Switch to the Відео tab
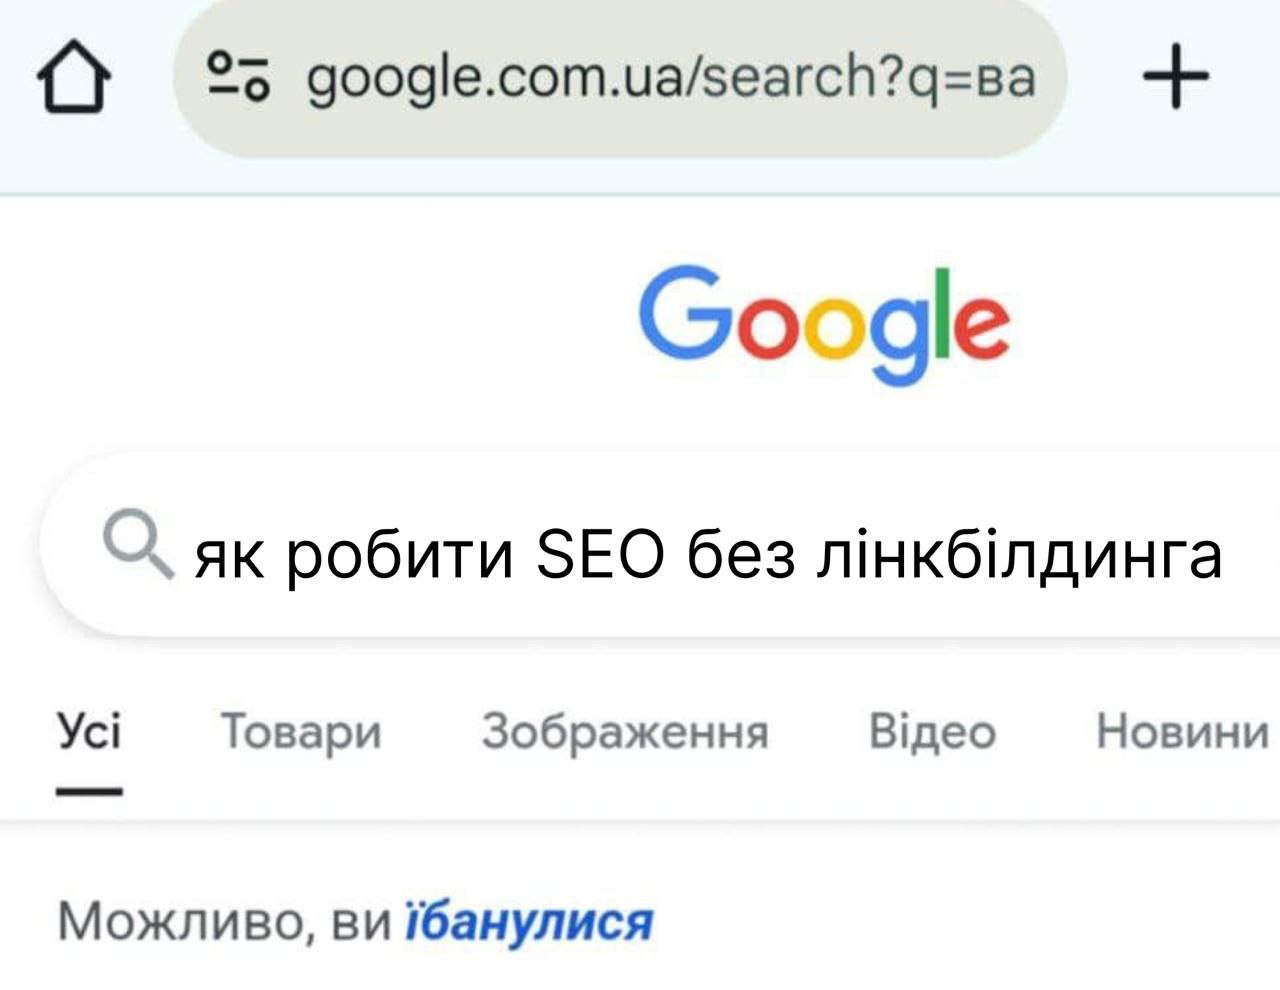1280x990 pixels. tap(932, 731)
